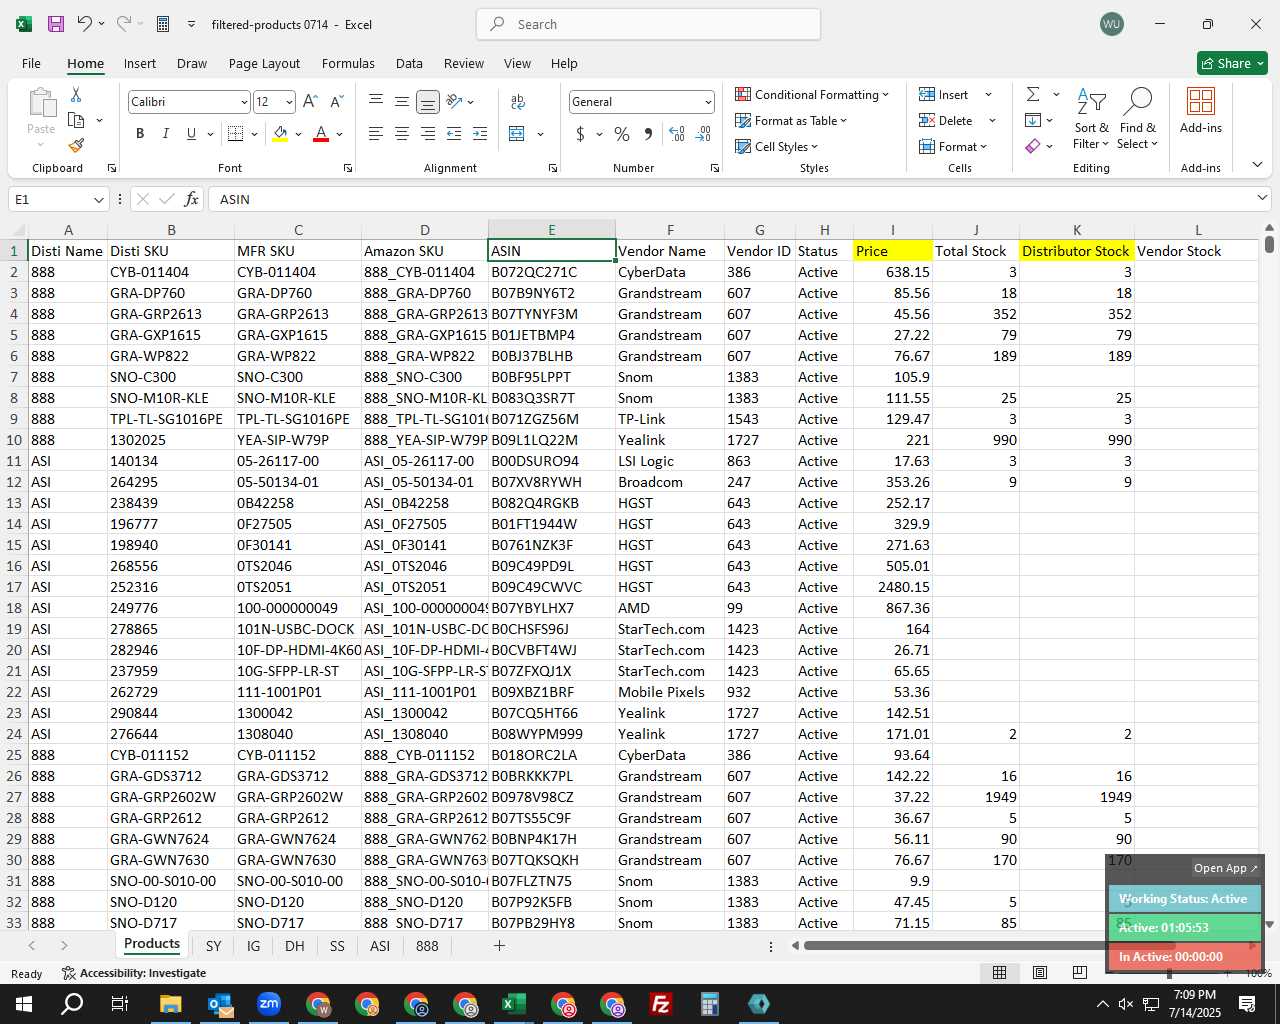Click Accessibility: Investigate in the status bar

(x=134, y=973)
